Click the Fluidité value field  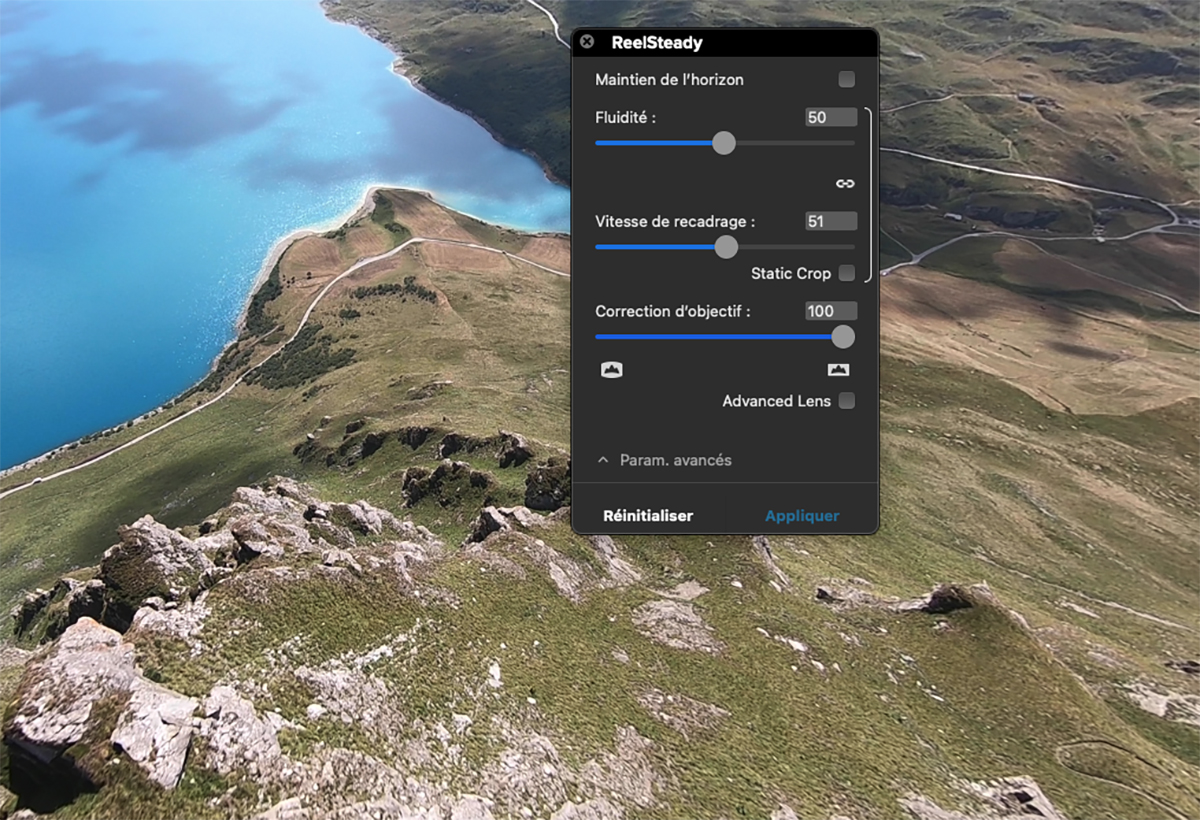coord(831,117)
